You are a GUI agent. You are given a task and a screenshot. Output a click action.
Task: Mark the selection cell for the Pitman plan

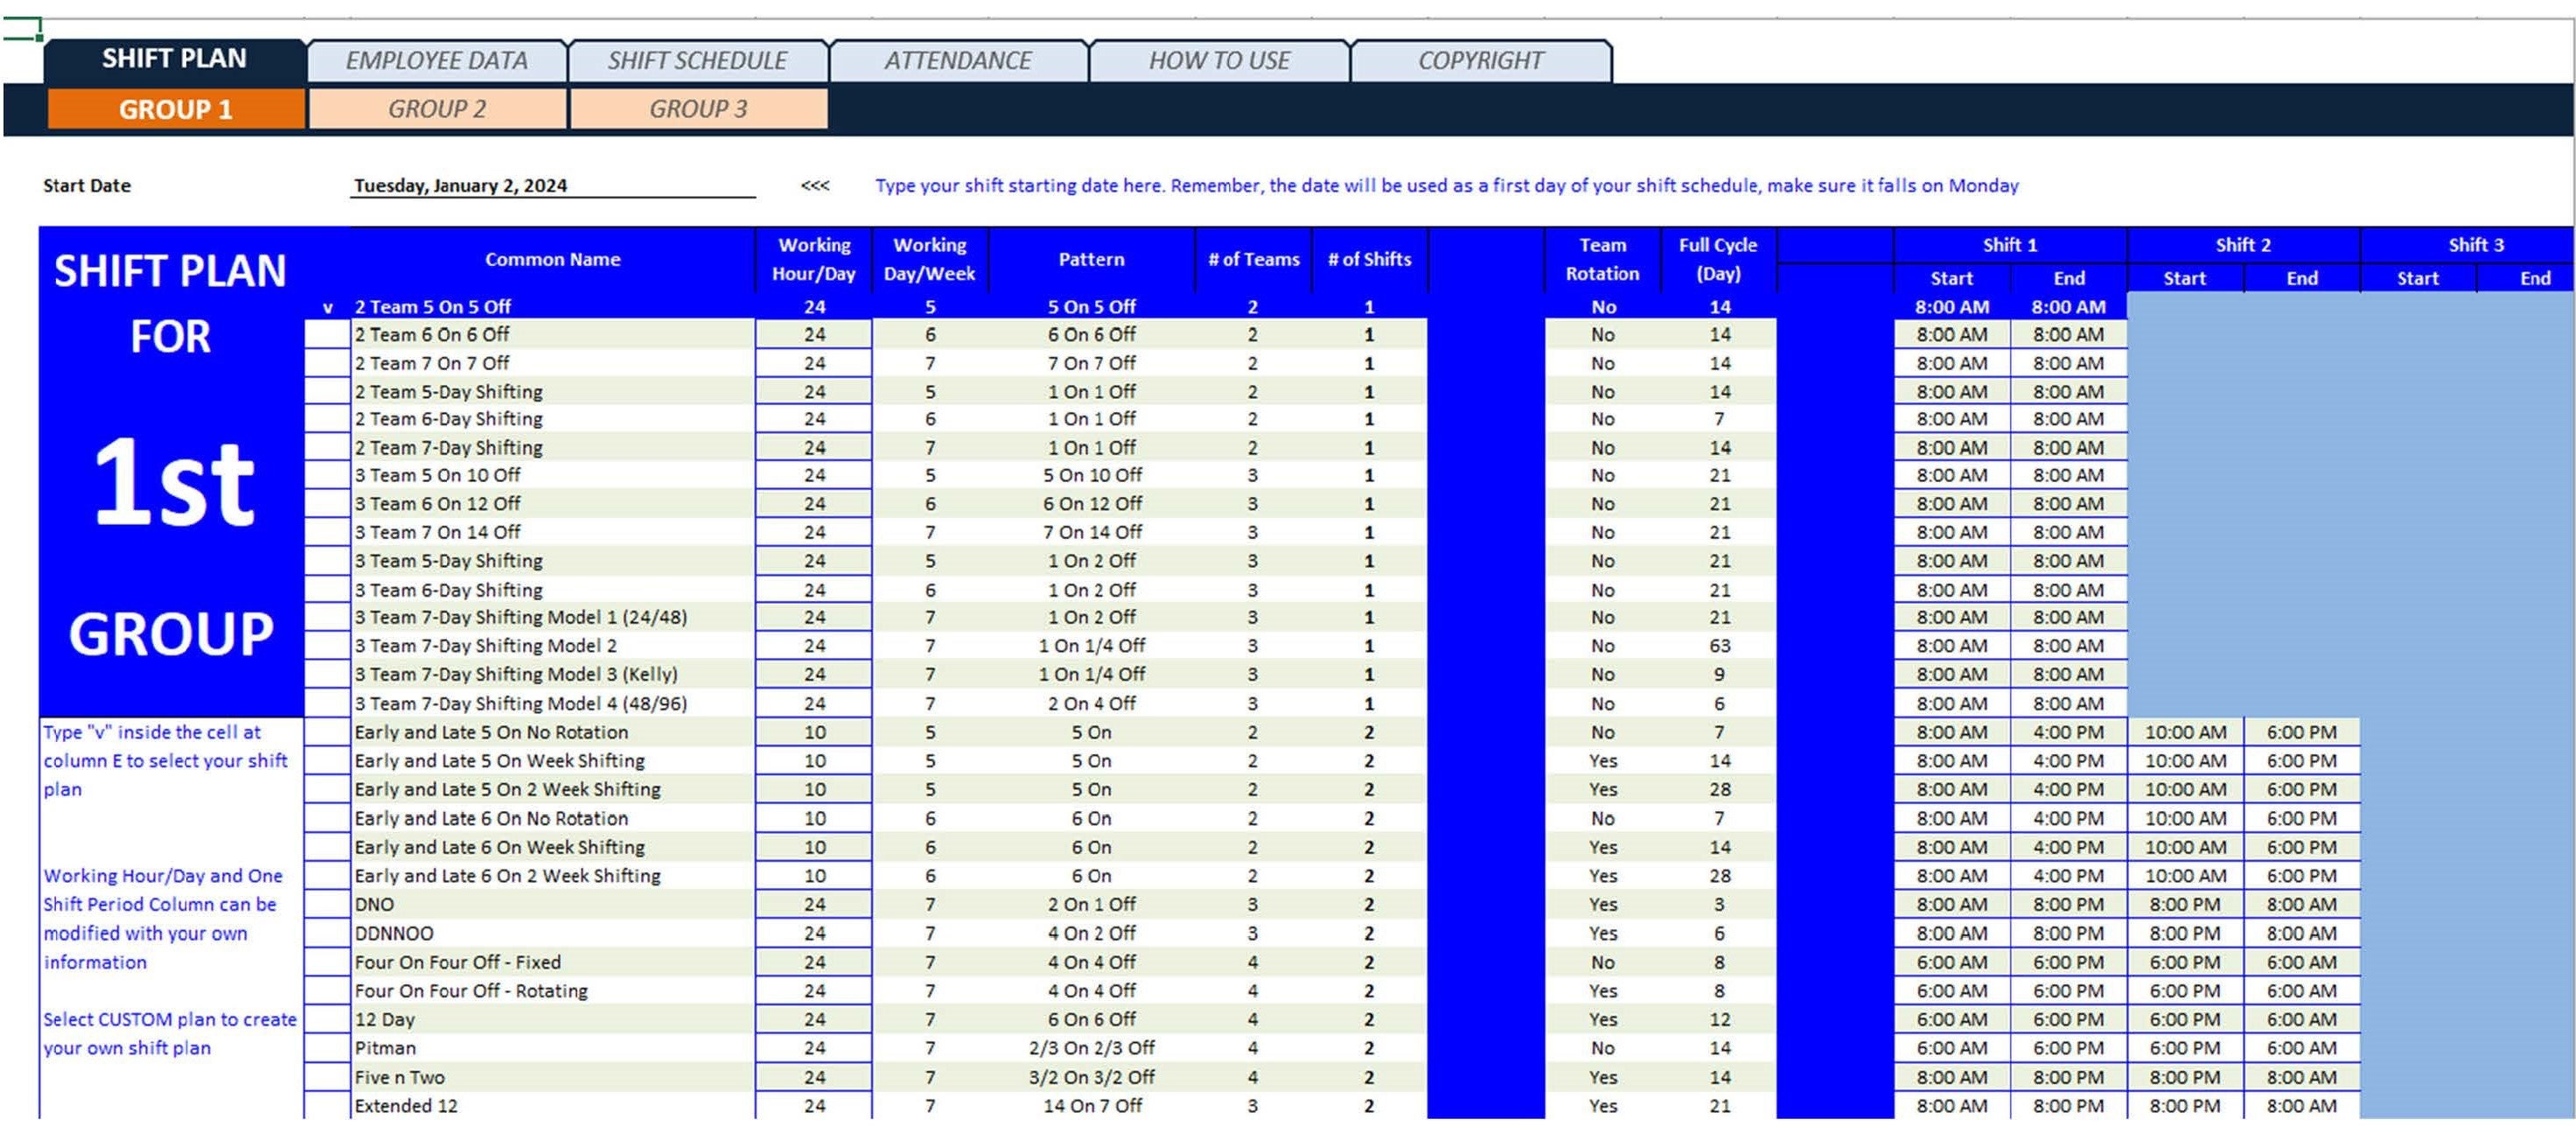pos(327,1048)
